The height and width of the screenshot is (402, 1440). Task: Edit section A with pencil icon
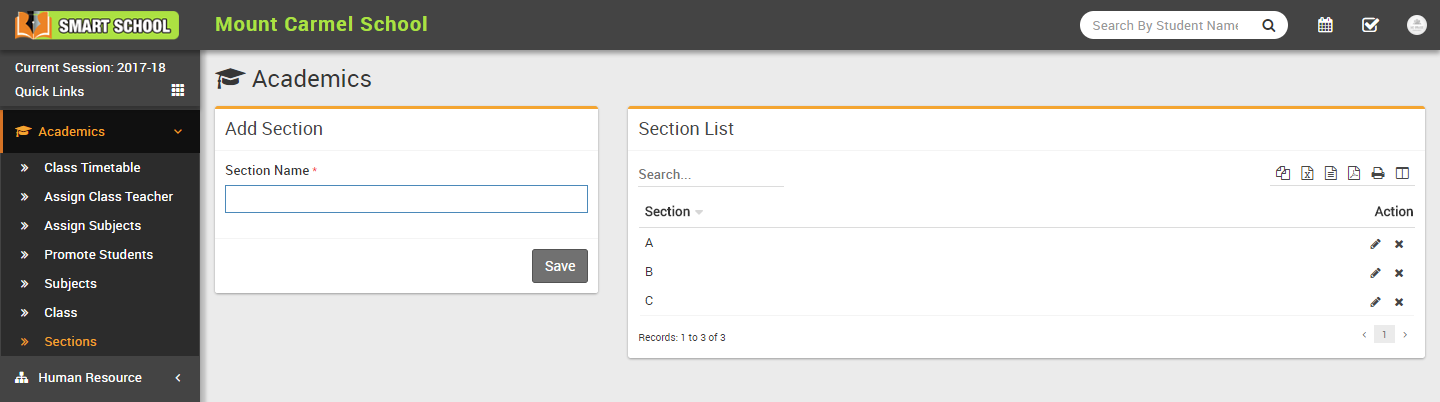click(x=1375, y=244)
